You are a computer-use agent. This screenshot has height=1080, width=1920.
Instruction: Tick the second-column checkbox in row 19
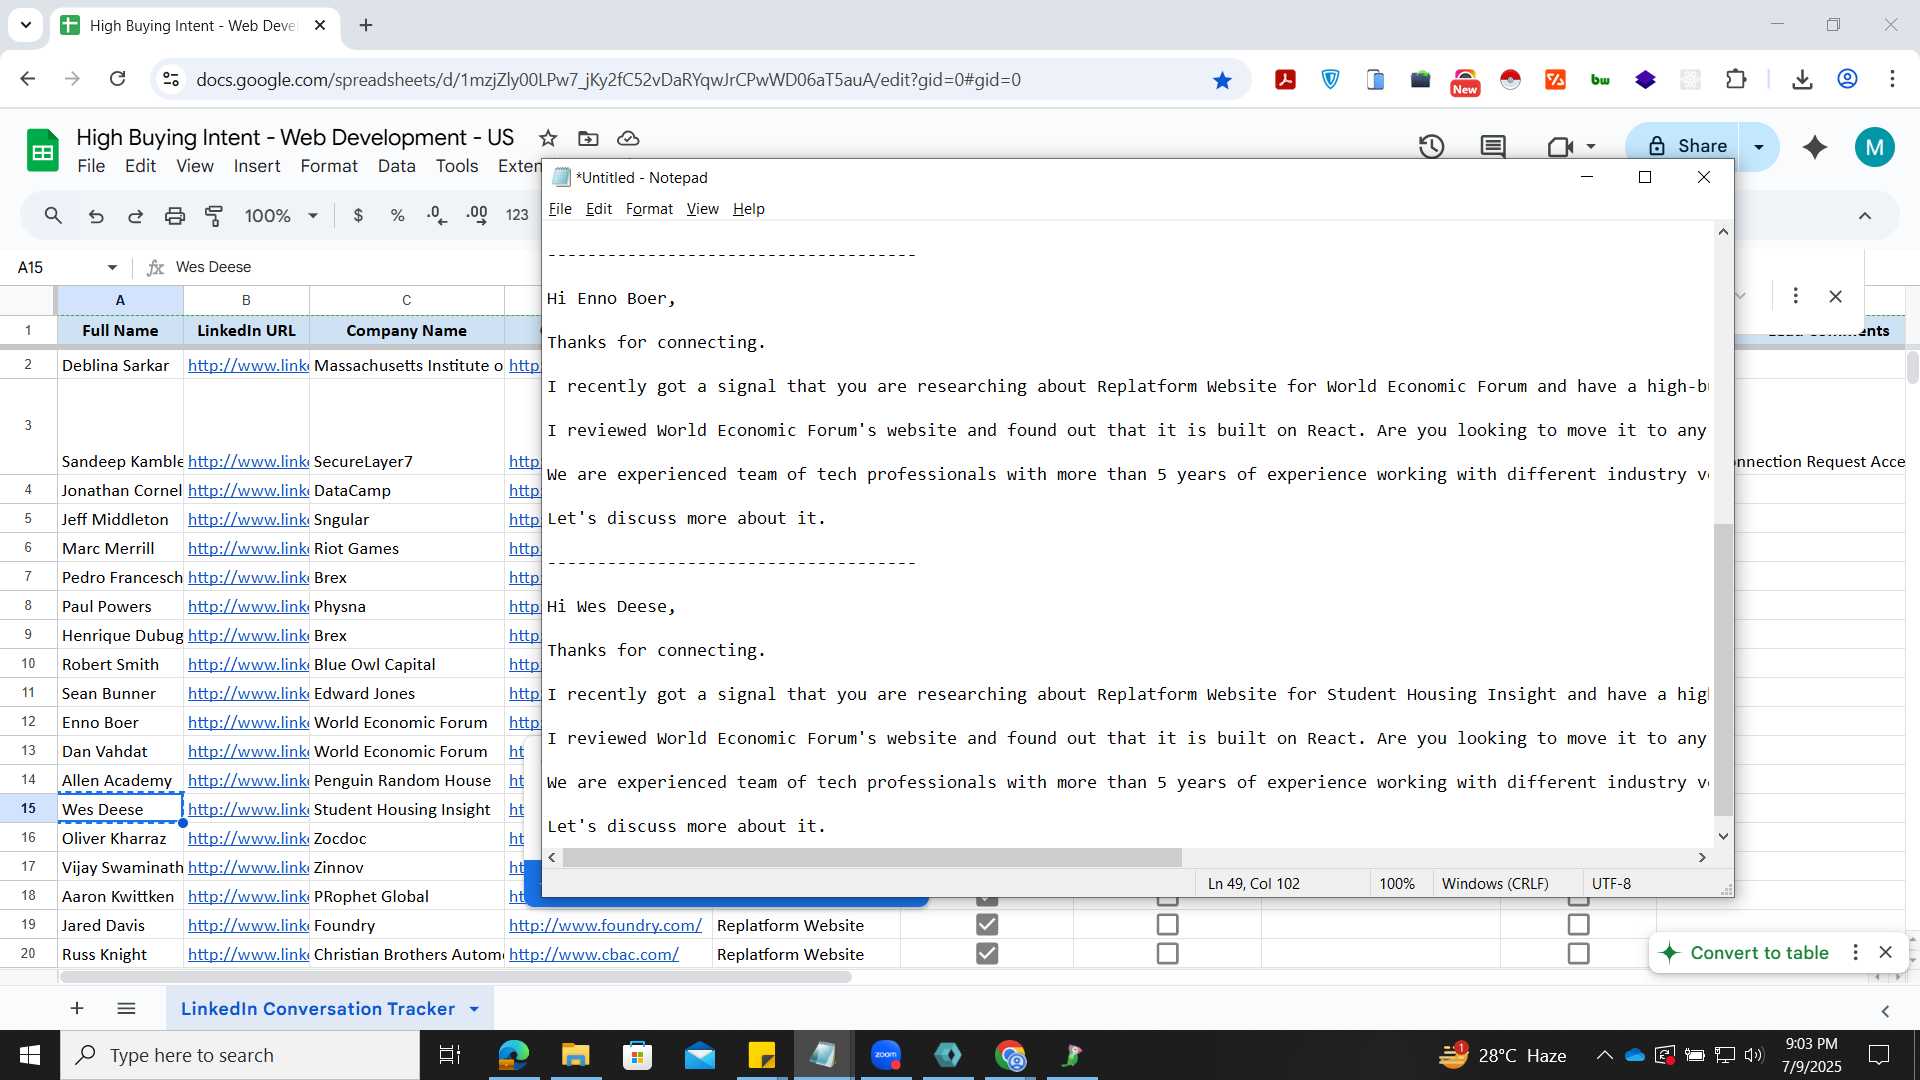(1167, 925)
